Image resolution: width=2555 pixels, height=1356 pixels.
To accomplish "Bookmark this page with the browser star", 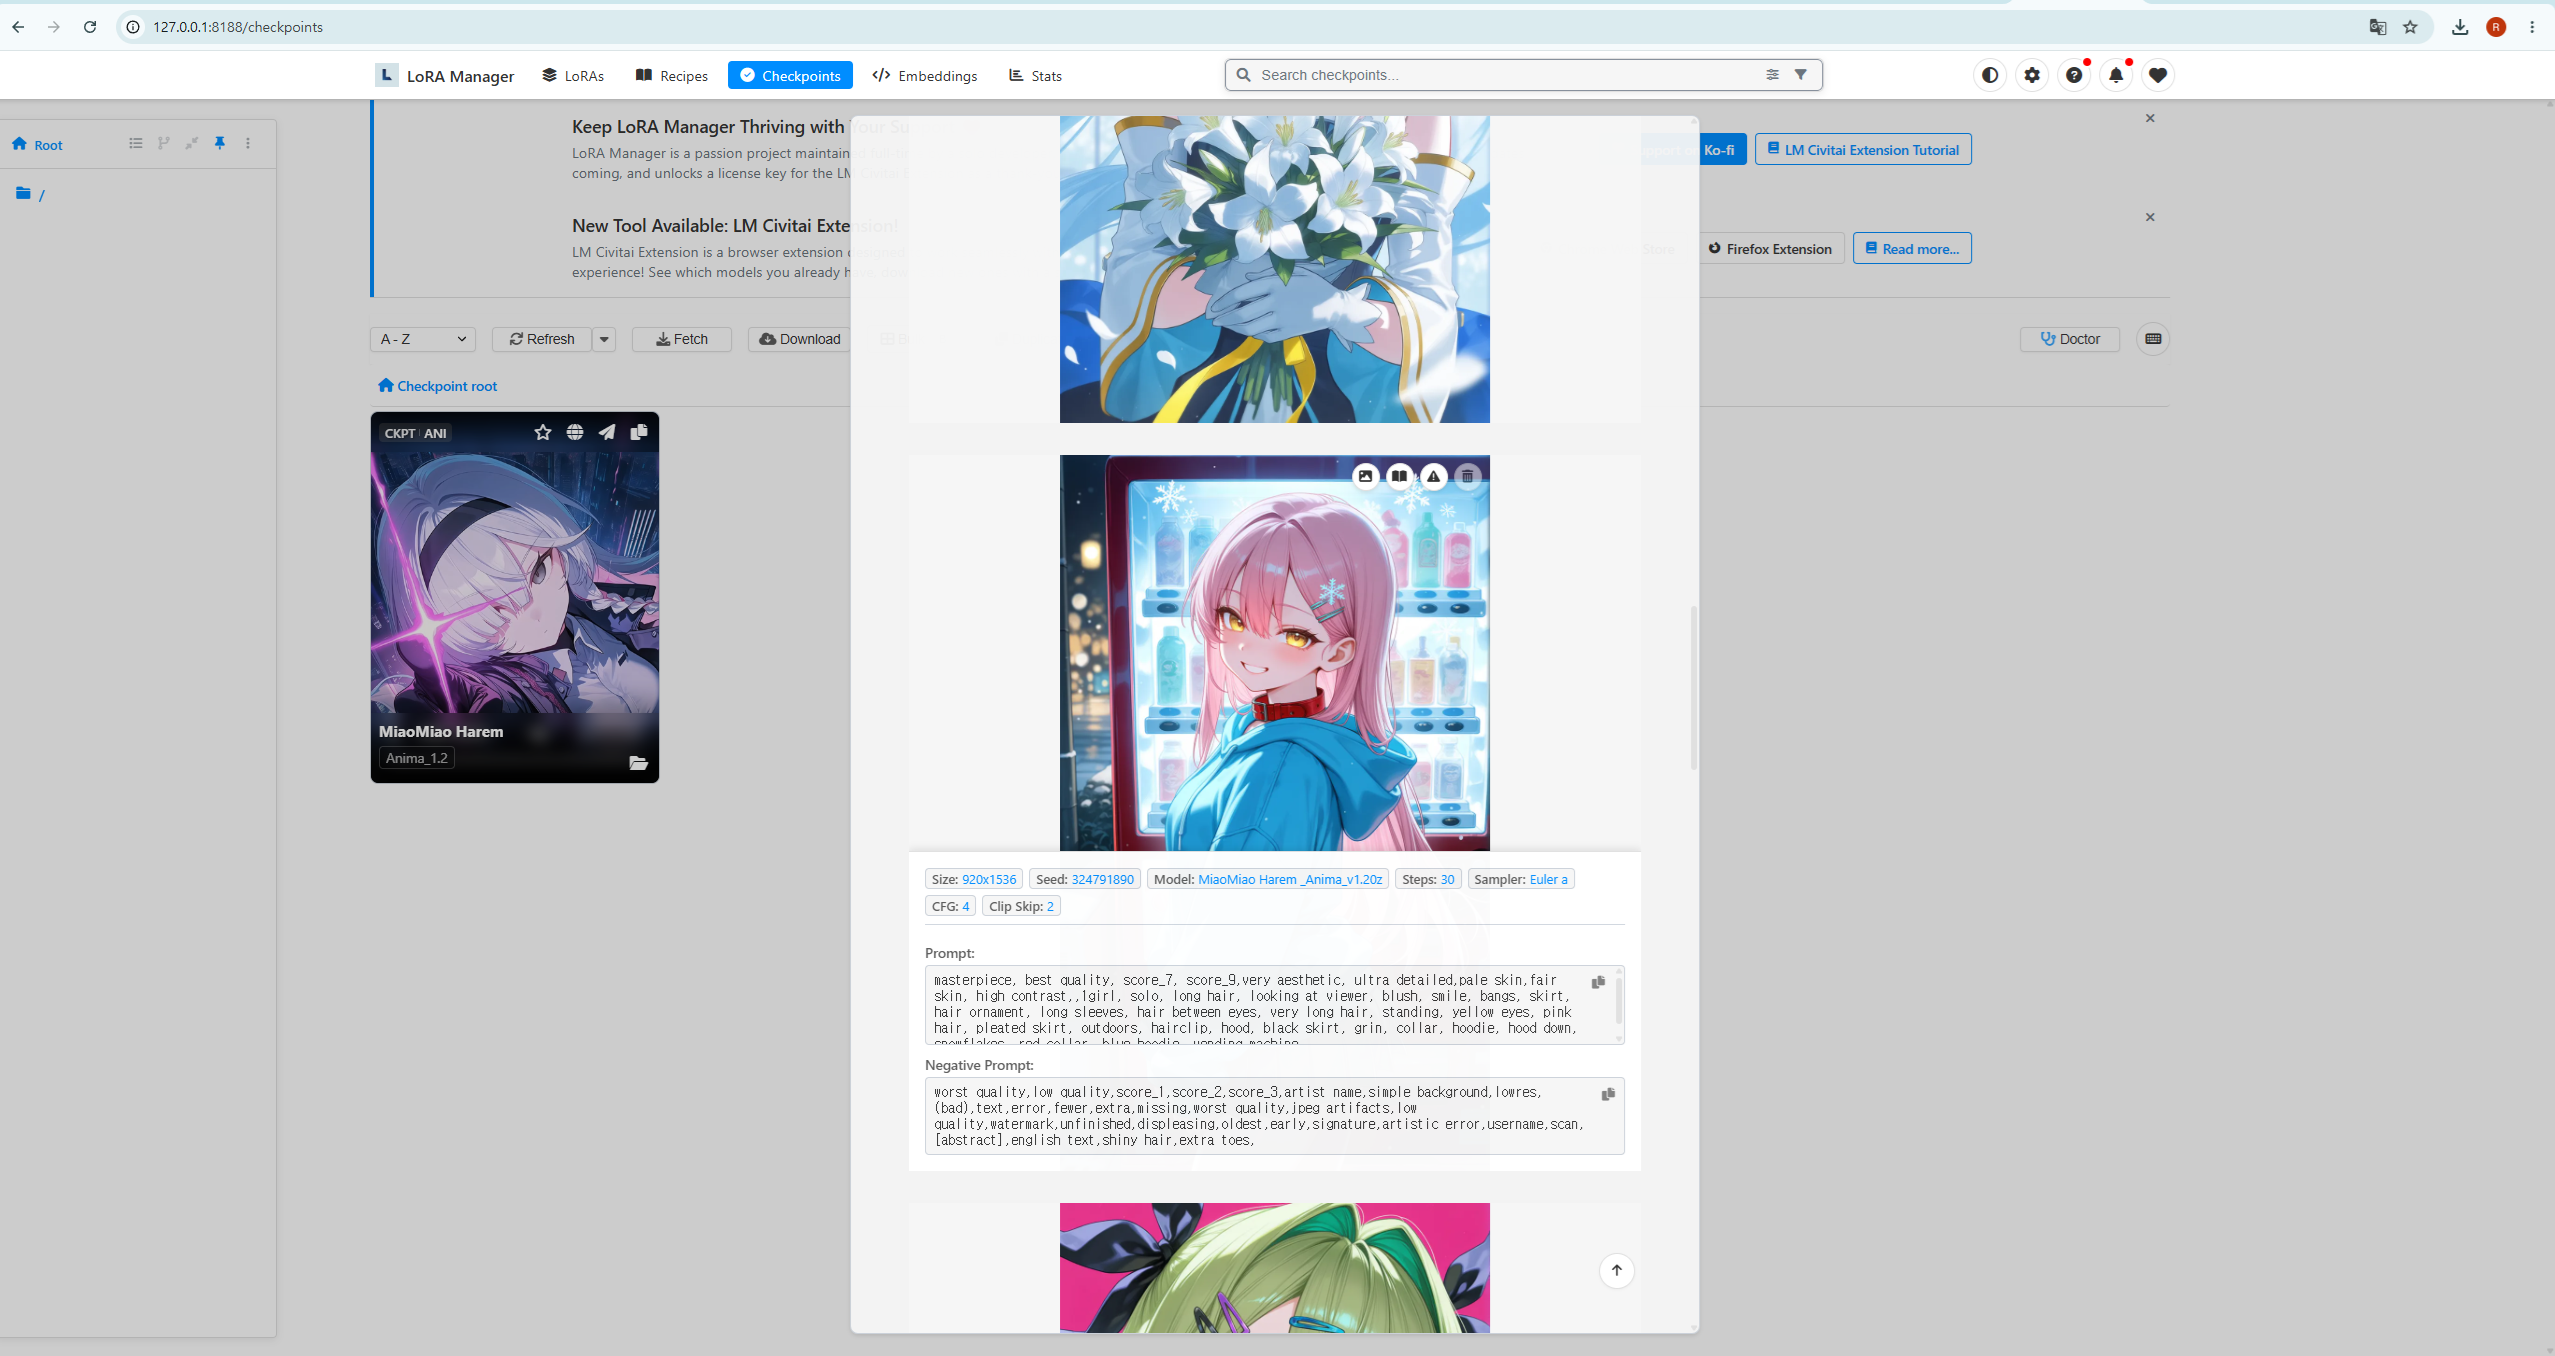I will tap(2410, 27).
